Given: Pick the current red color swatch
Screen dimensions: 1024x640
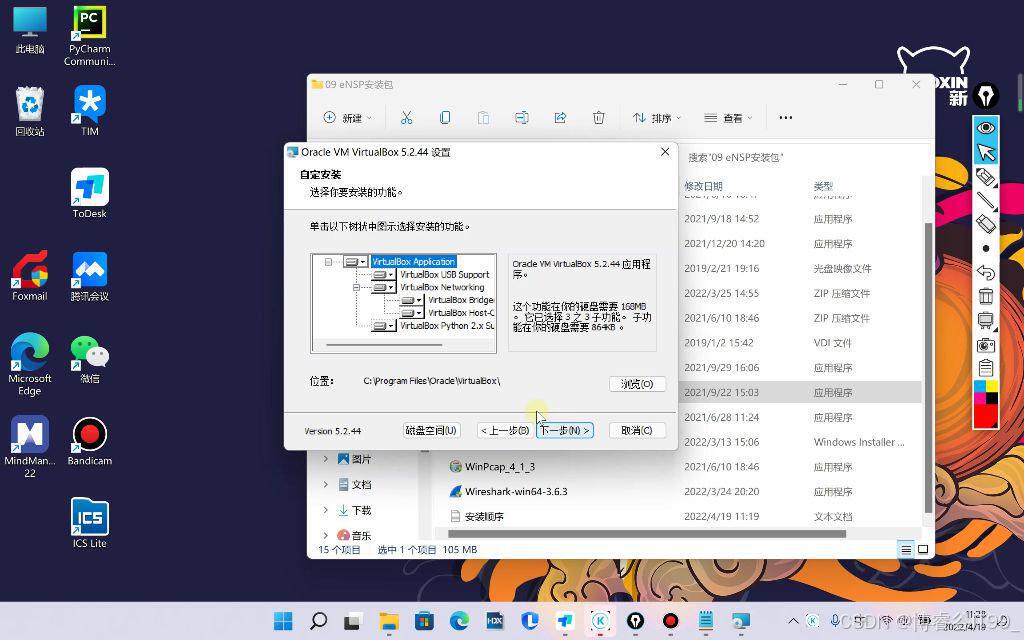Looking at the screenshot, I should click(985, 416).
